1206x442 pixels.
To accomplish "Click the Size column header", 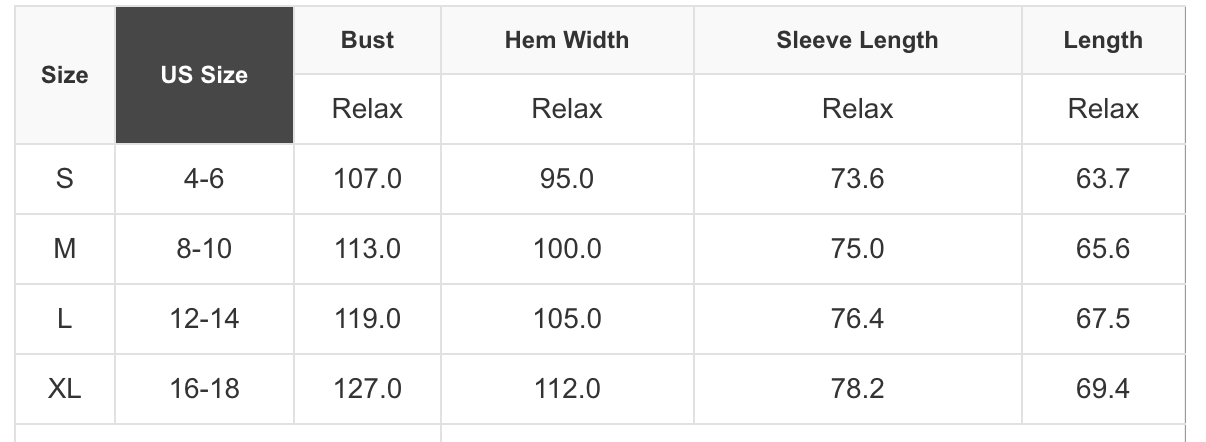I will (x=64, y=75).
